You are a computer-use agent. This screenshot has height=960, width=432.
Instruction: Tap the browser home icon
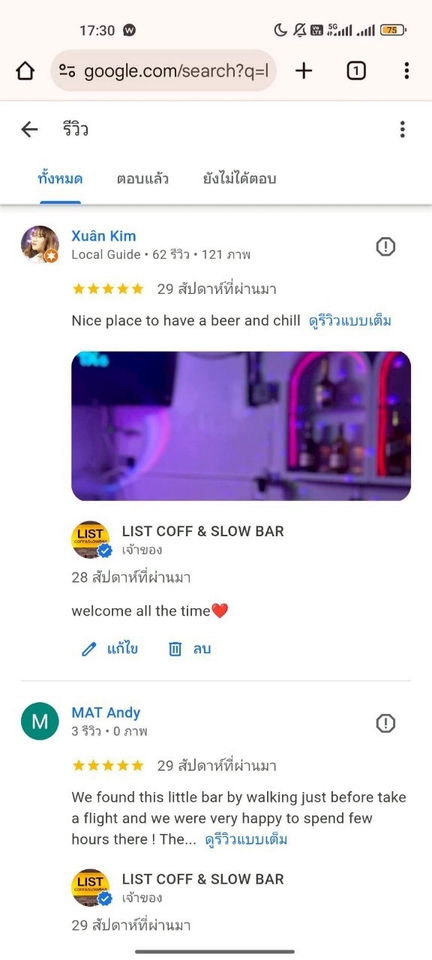pyautogui.click(x=25, y=71)
